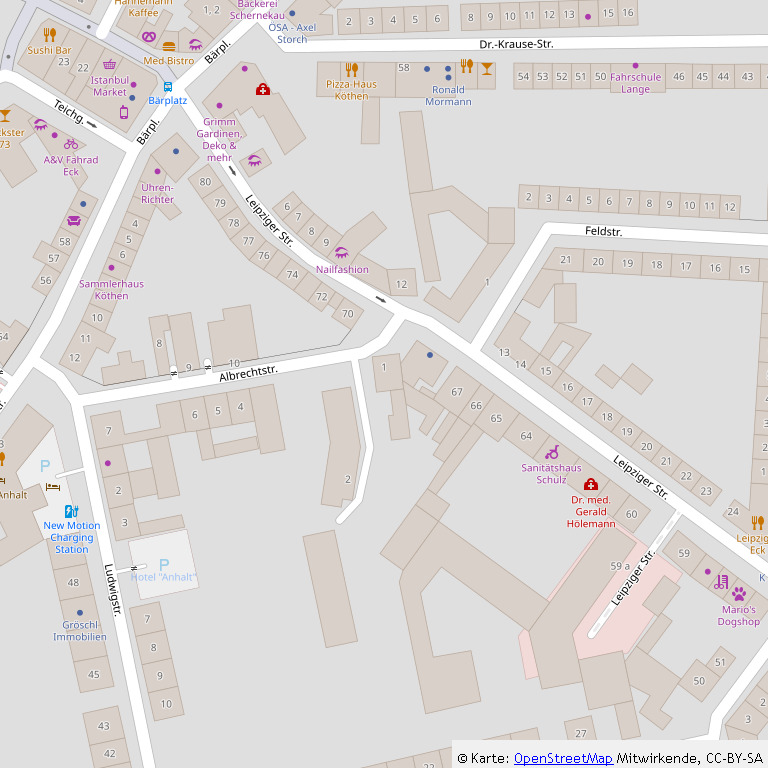Click building number 80 on Leipziger Str.
768x768 pixels.
point(205,182)
